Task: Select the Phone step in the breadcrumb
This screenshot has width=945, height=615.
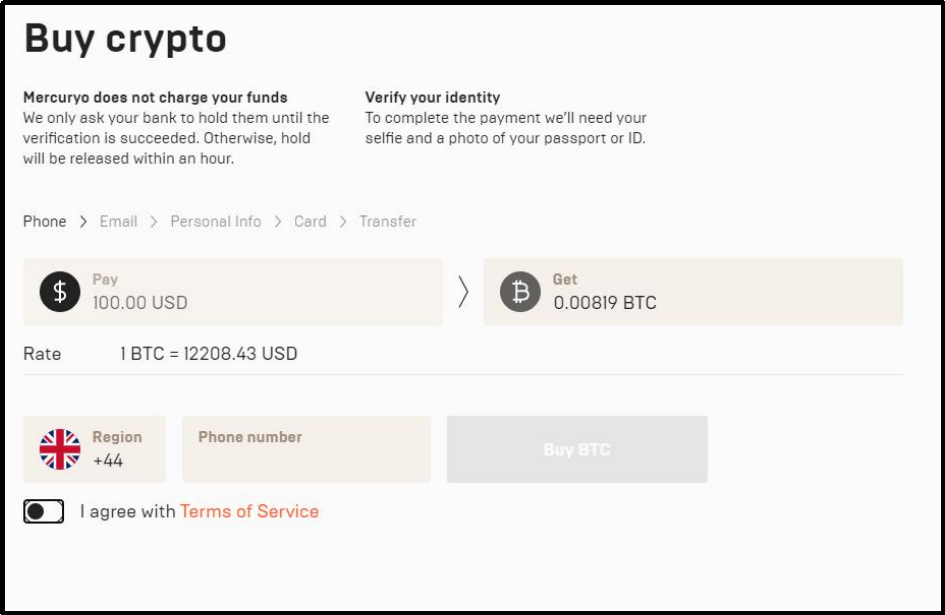Action: coord(45,222)
